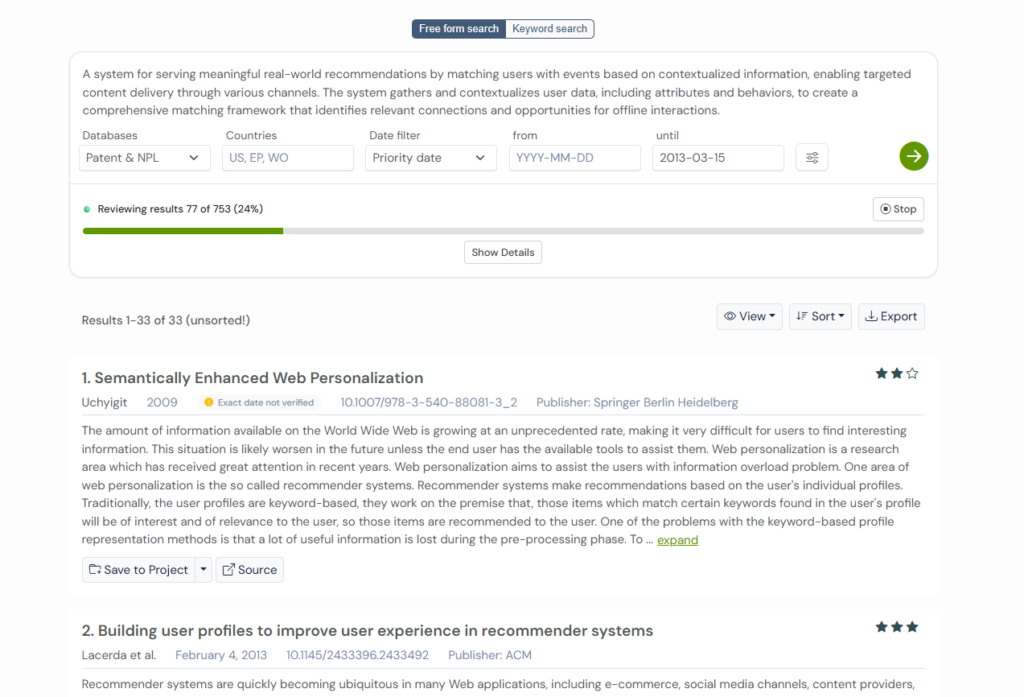Click Show Details under the progress bar
This screenshot has width=1024, height=697.
click(x=503, y=252)
